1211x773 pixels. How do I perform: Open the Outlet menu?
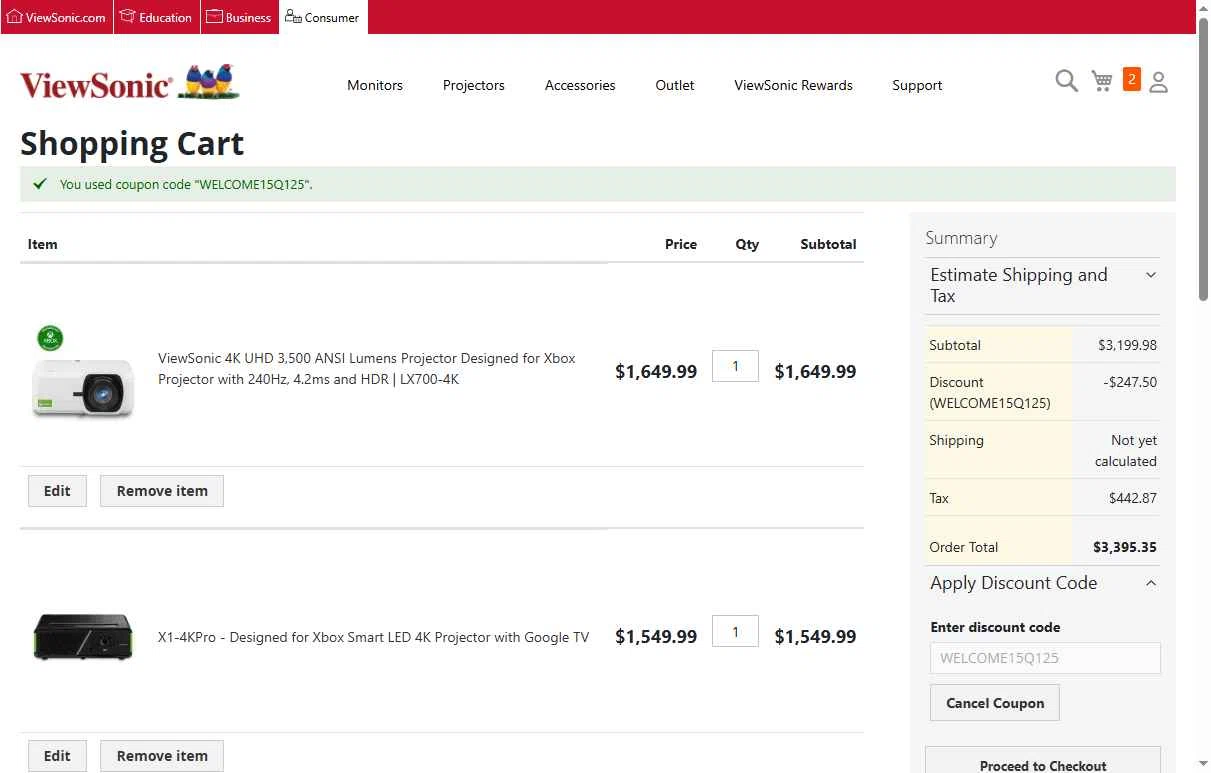pyautogui.click(x=675, y=85)
